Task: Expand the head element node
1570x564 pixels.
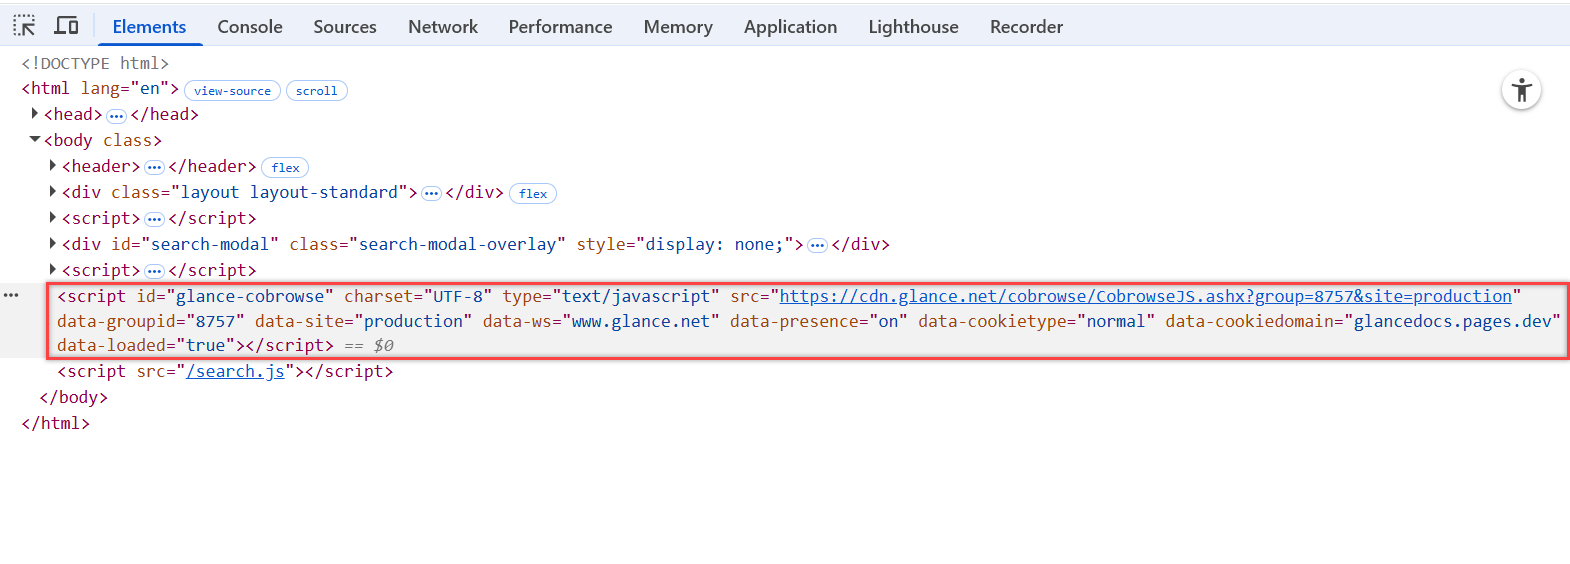Action: [x=35, y=114]
